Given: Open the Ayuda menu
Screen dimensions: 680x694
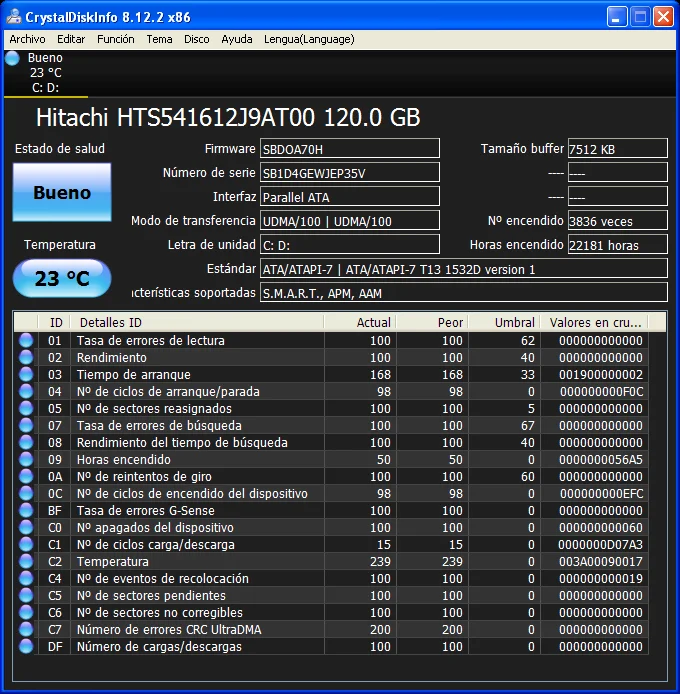Looking at the screenshot, I should pyautogui.click(x=236, y=39).
